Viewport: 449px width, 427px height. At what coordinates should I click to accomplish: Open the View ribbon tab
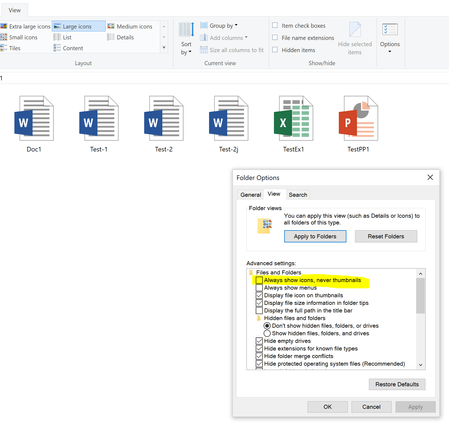[x=14, y=10]
